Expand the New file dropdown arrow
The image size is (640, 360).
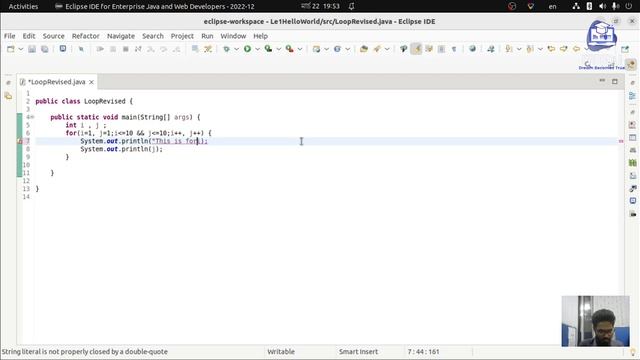(20, 49)
